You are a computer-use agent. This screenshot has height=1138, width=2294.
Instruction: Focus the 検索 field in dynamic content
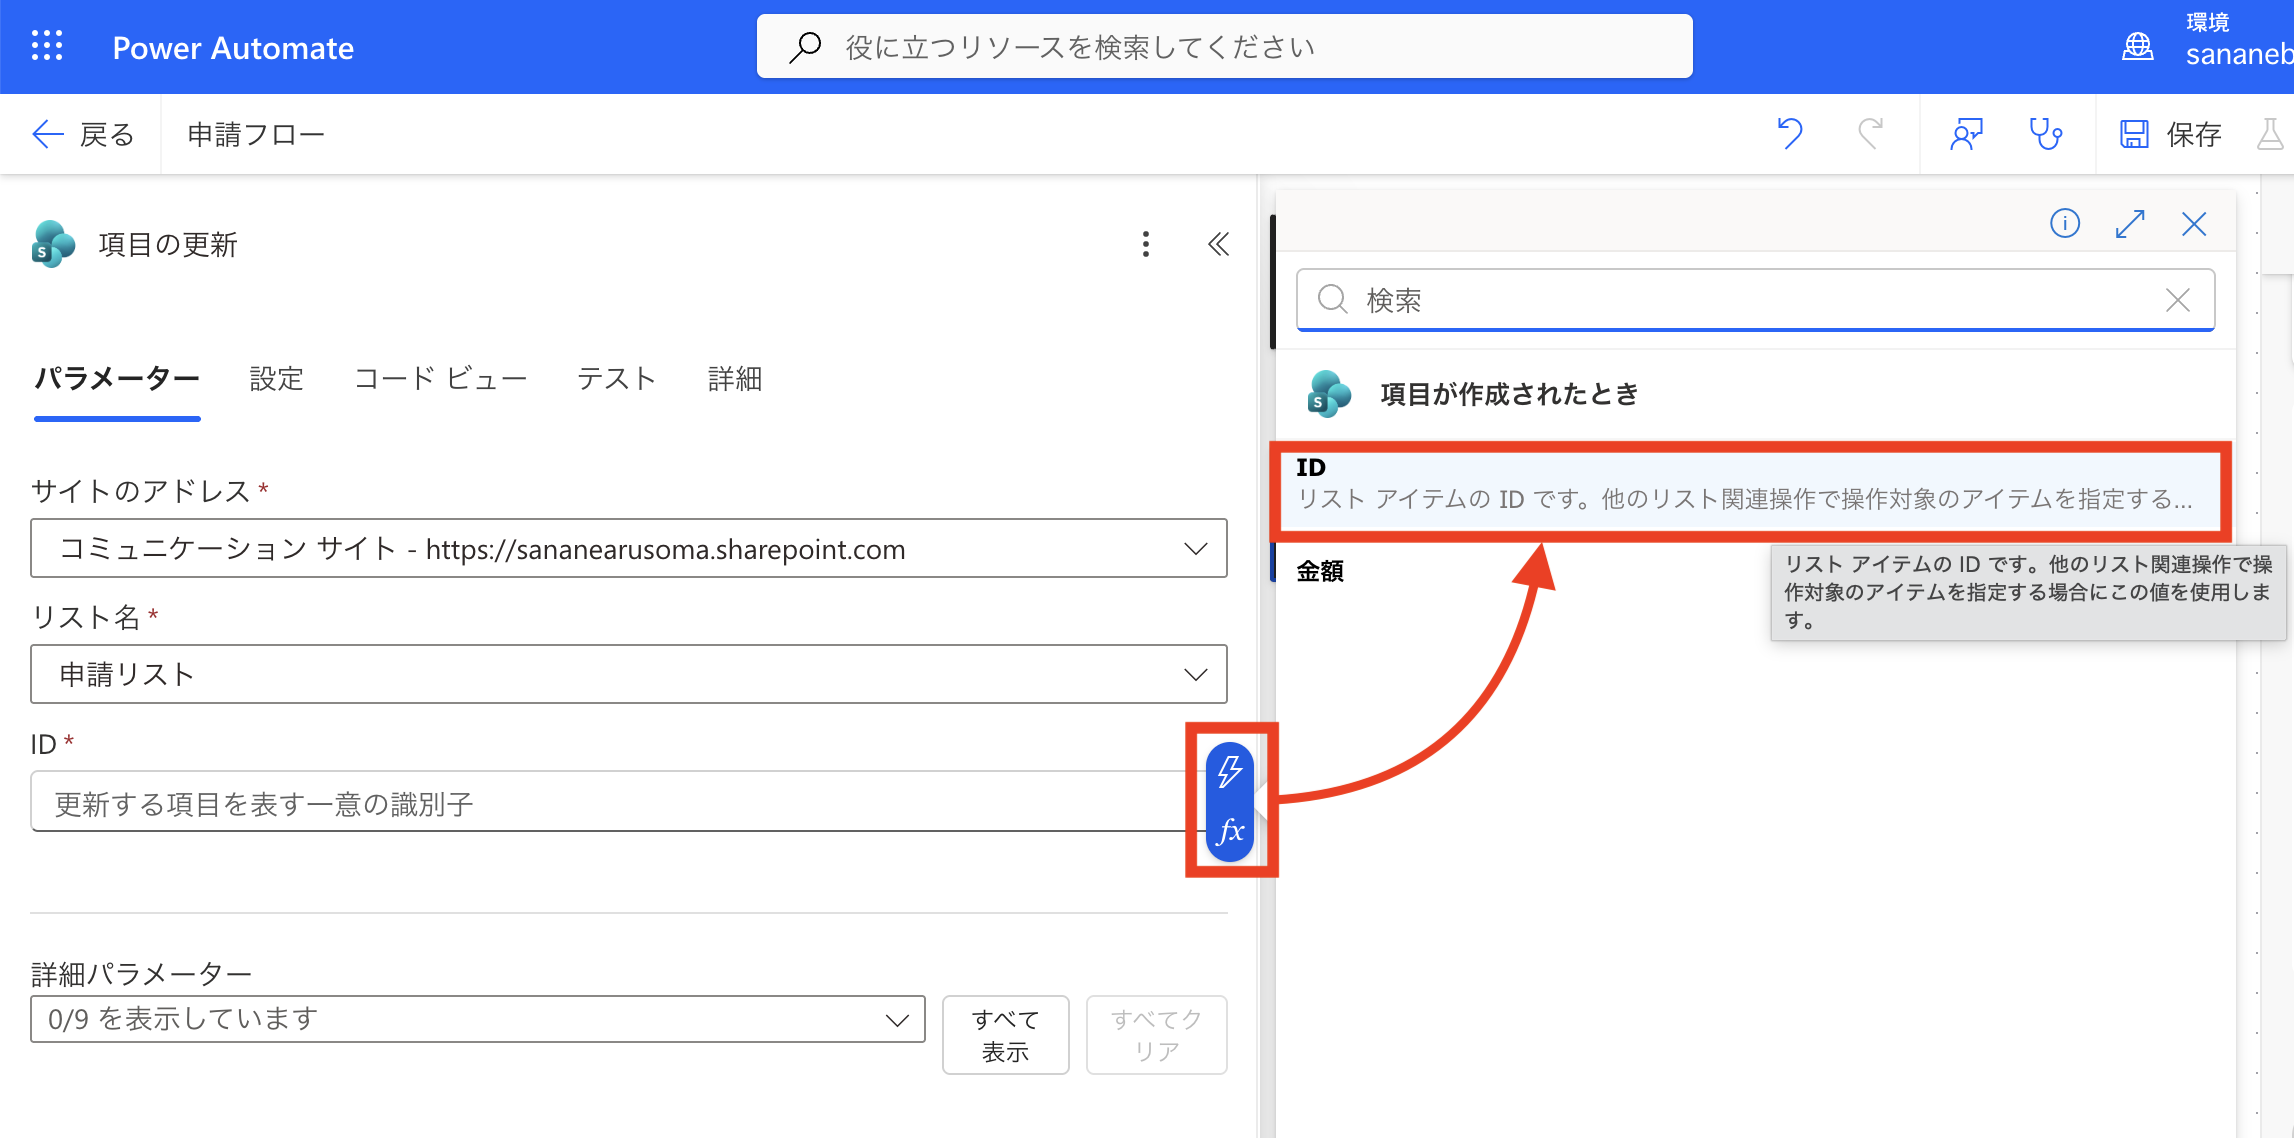[1755, 299]
